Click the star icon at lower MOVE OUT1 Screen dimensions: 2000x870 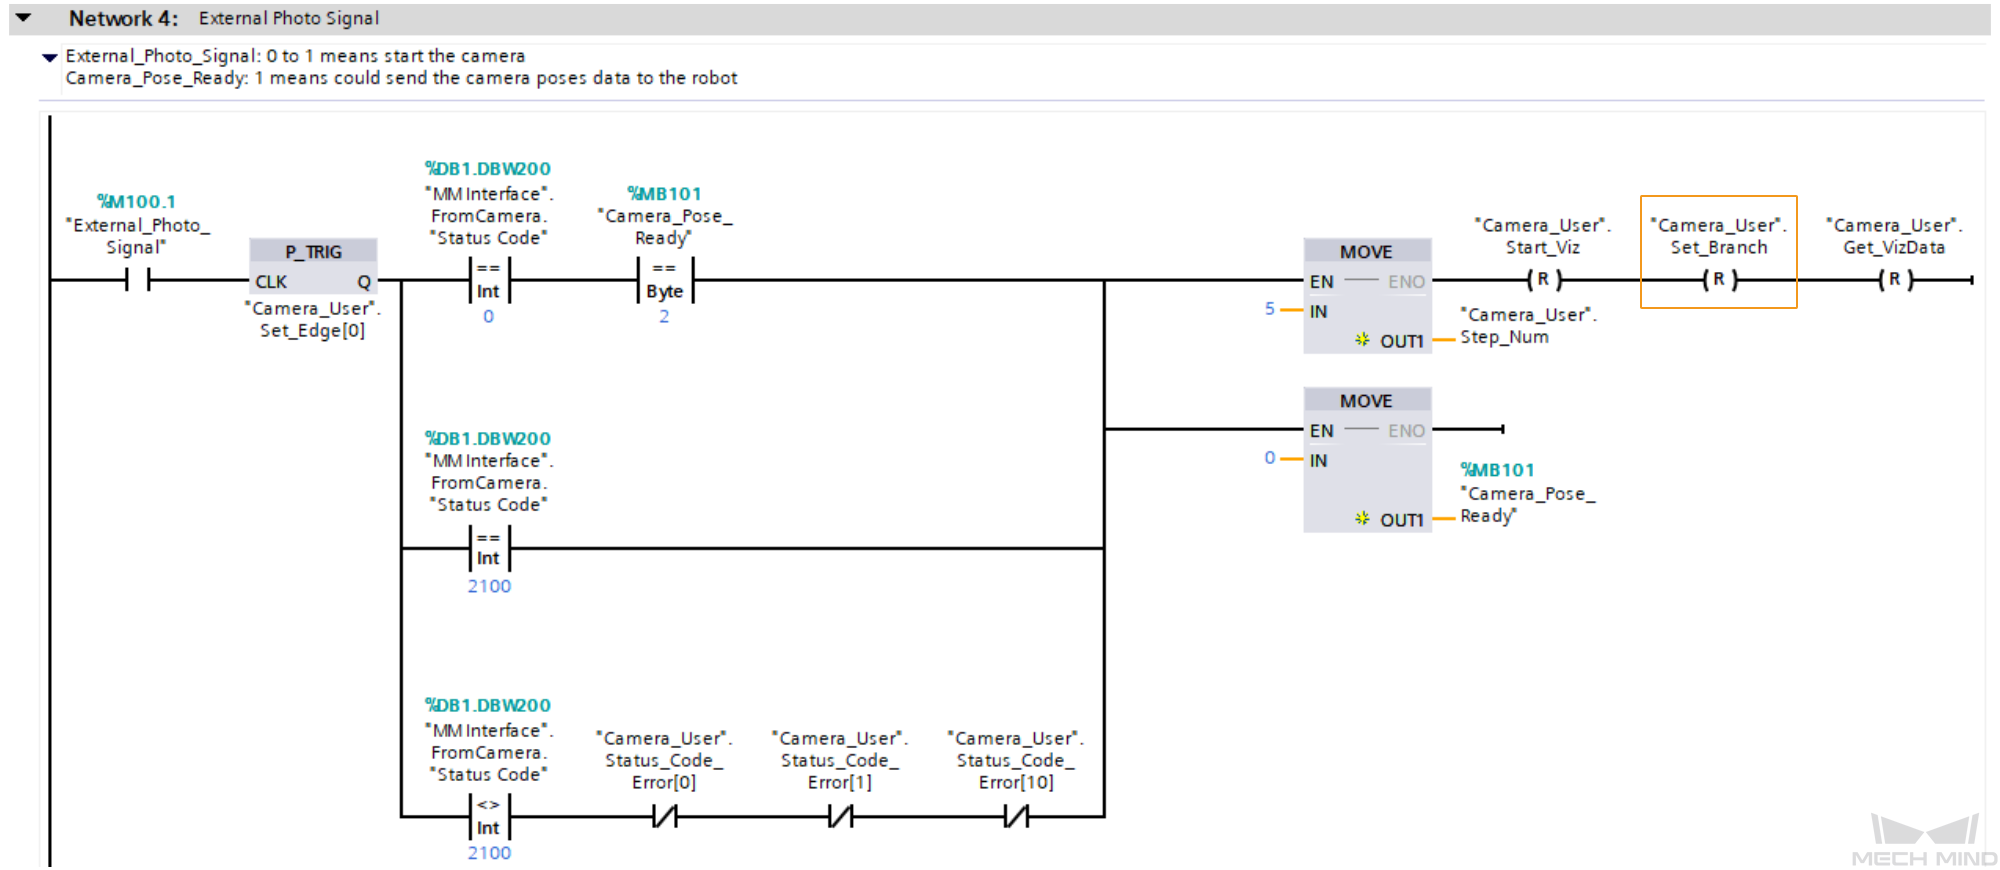1362,519
